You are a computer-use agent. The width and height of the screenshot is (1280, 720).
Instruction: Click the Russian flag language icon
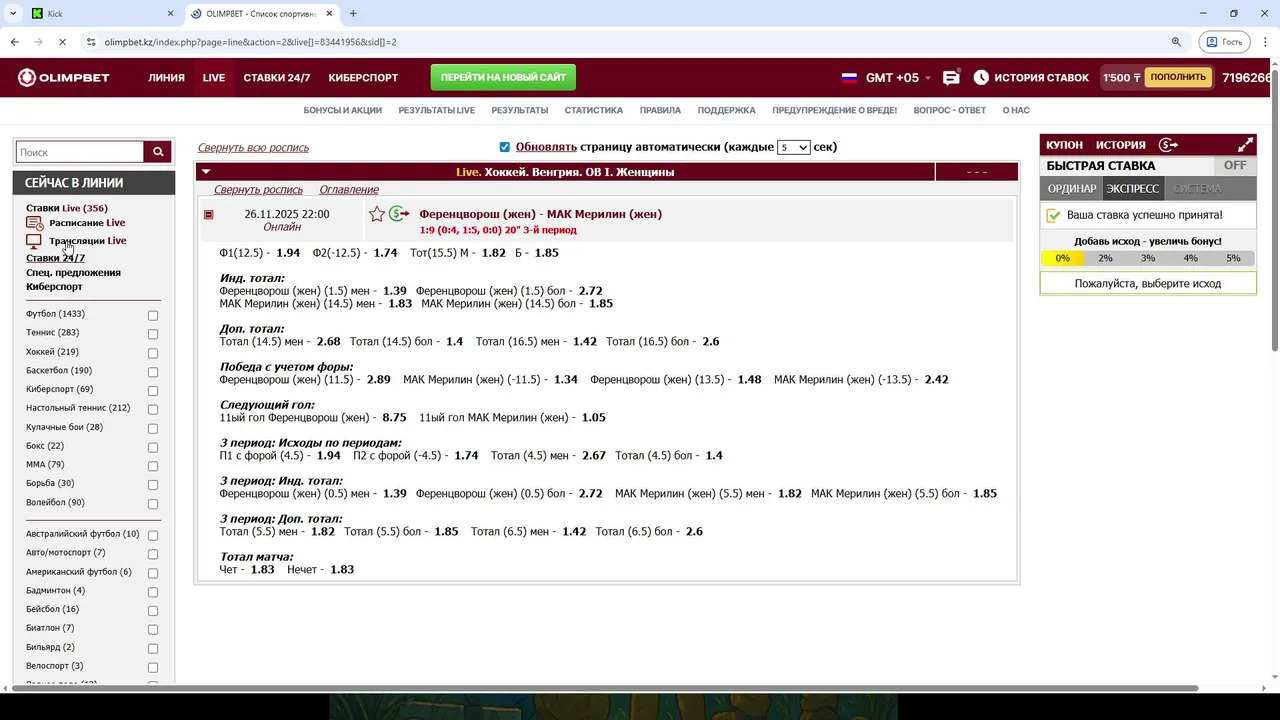[850, 78]
